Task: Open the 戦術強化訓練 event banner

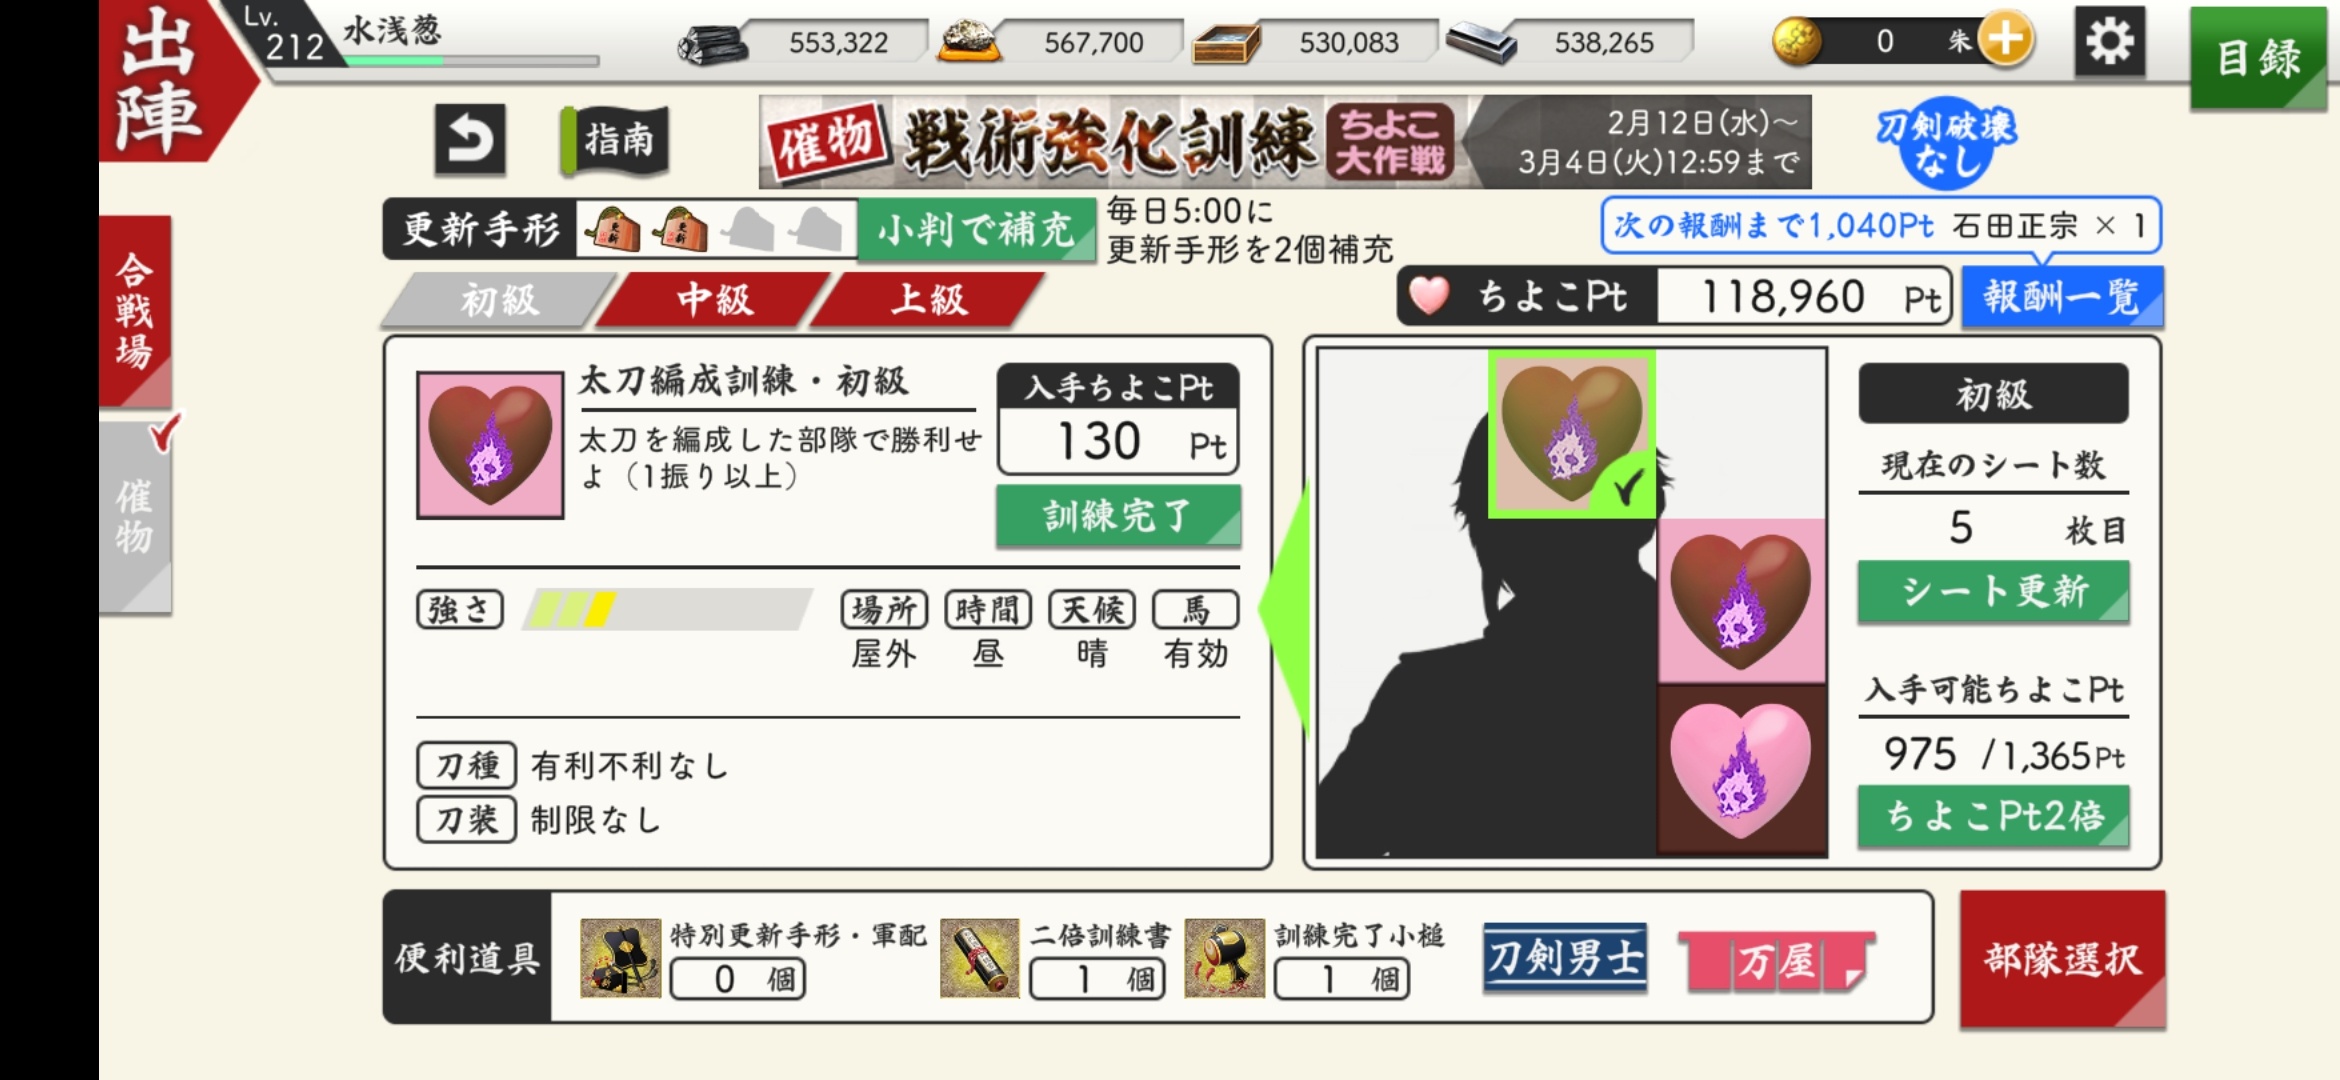Action: pyautogui.click(x=1285, y=142)
